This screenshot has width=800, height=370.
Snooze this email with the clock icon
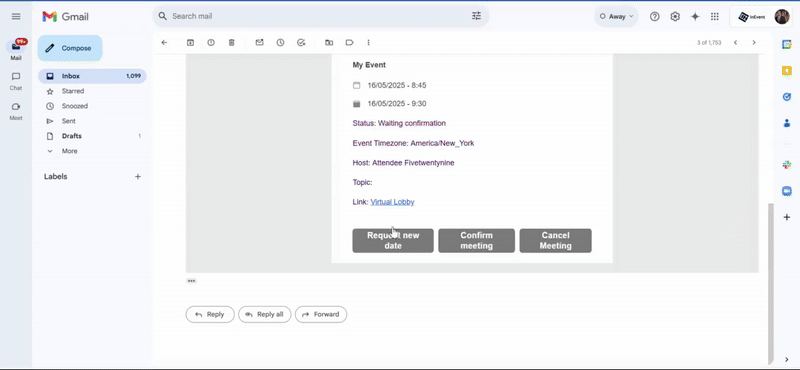coord(281,43)
